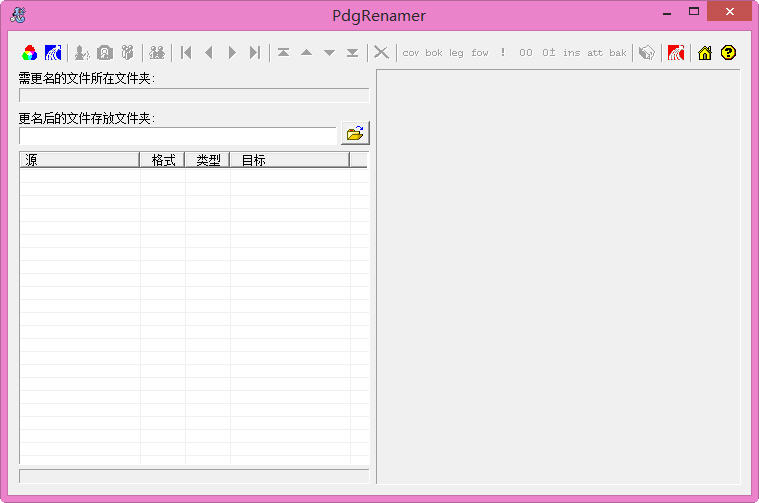
Task: Click the '00' toolbar button
Action: click(526, 53)
